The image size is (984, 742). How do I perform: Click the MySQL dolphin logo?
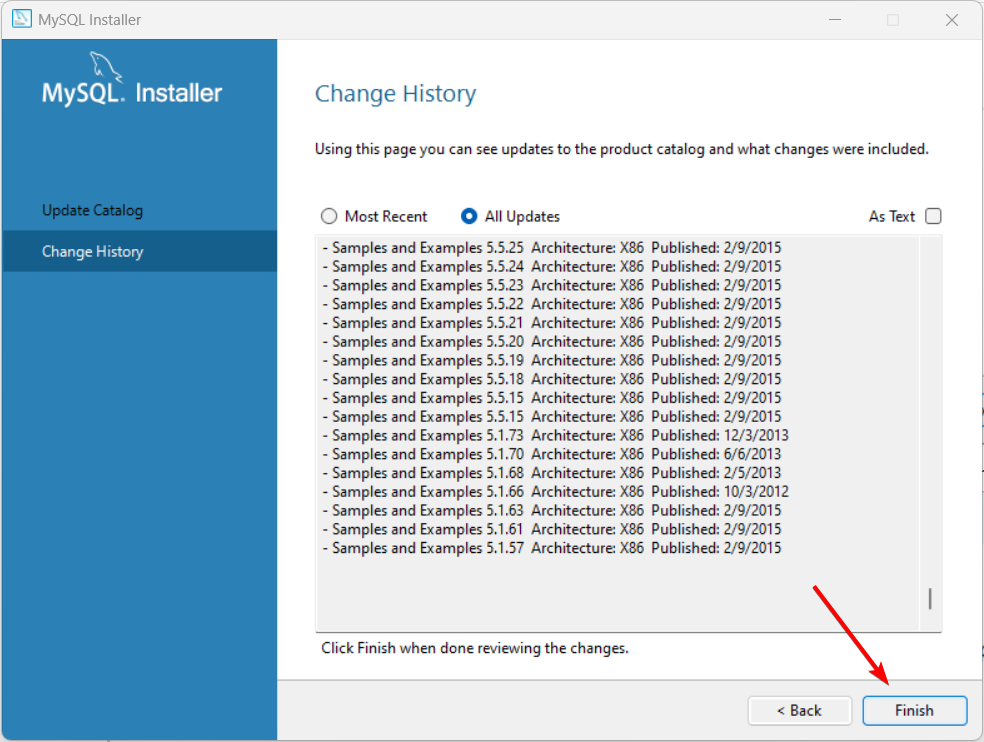[x=105, y=67]
